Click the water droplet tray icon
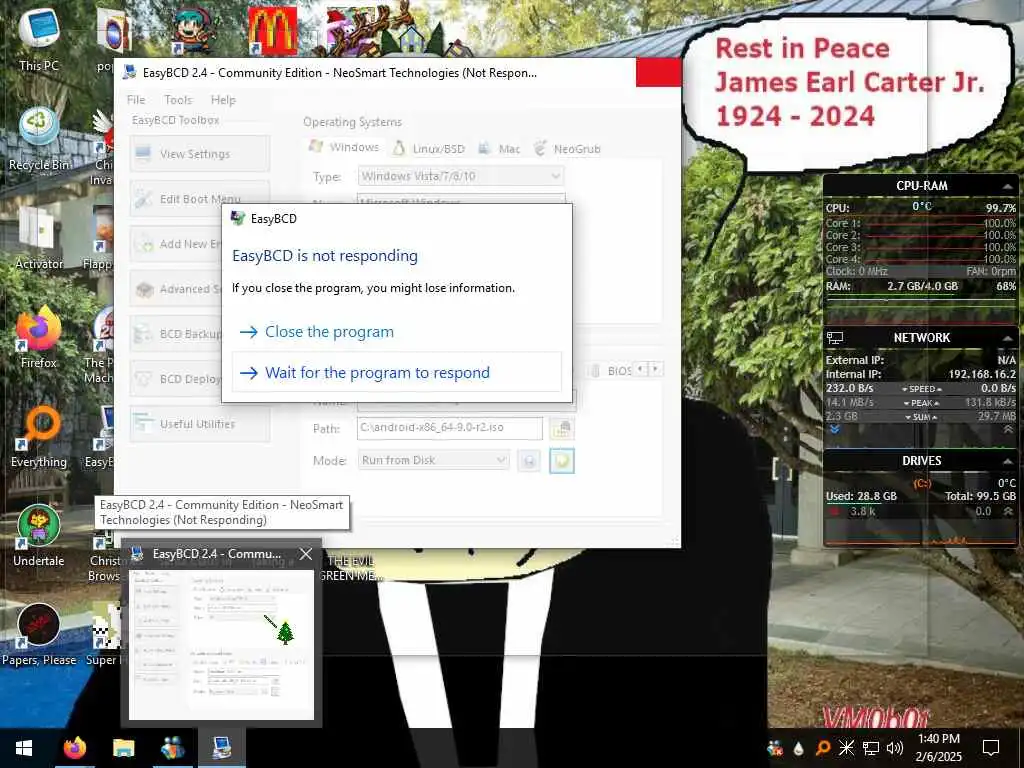Image resolution: width=1024 pixels, height=768 pixels. click(799, 748)
